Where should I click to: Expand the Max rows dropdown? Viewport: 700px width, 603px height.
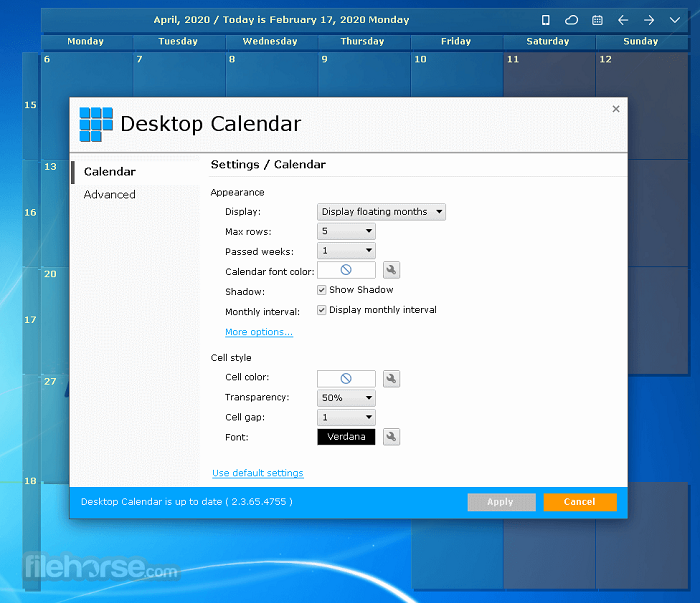coord(346,231)
